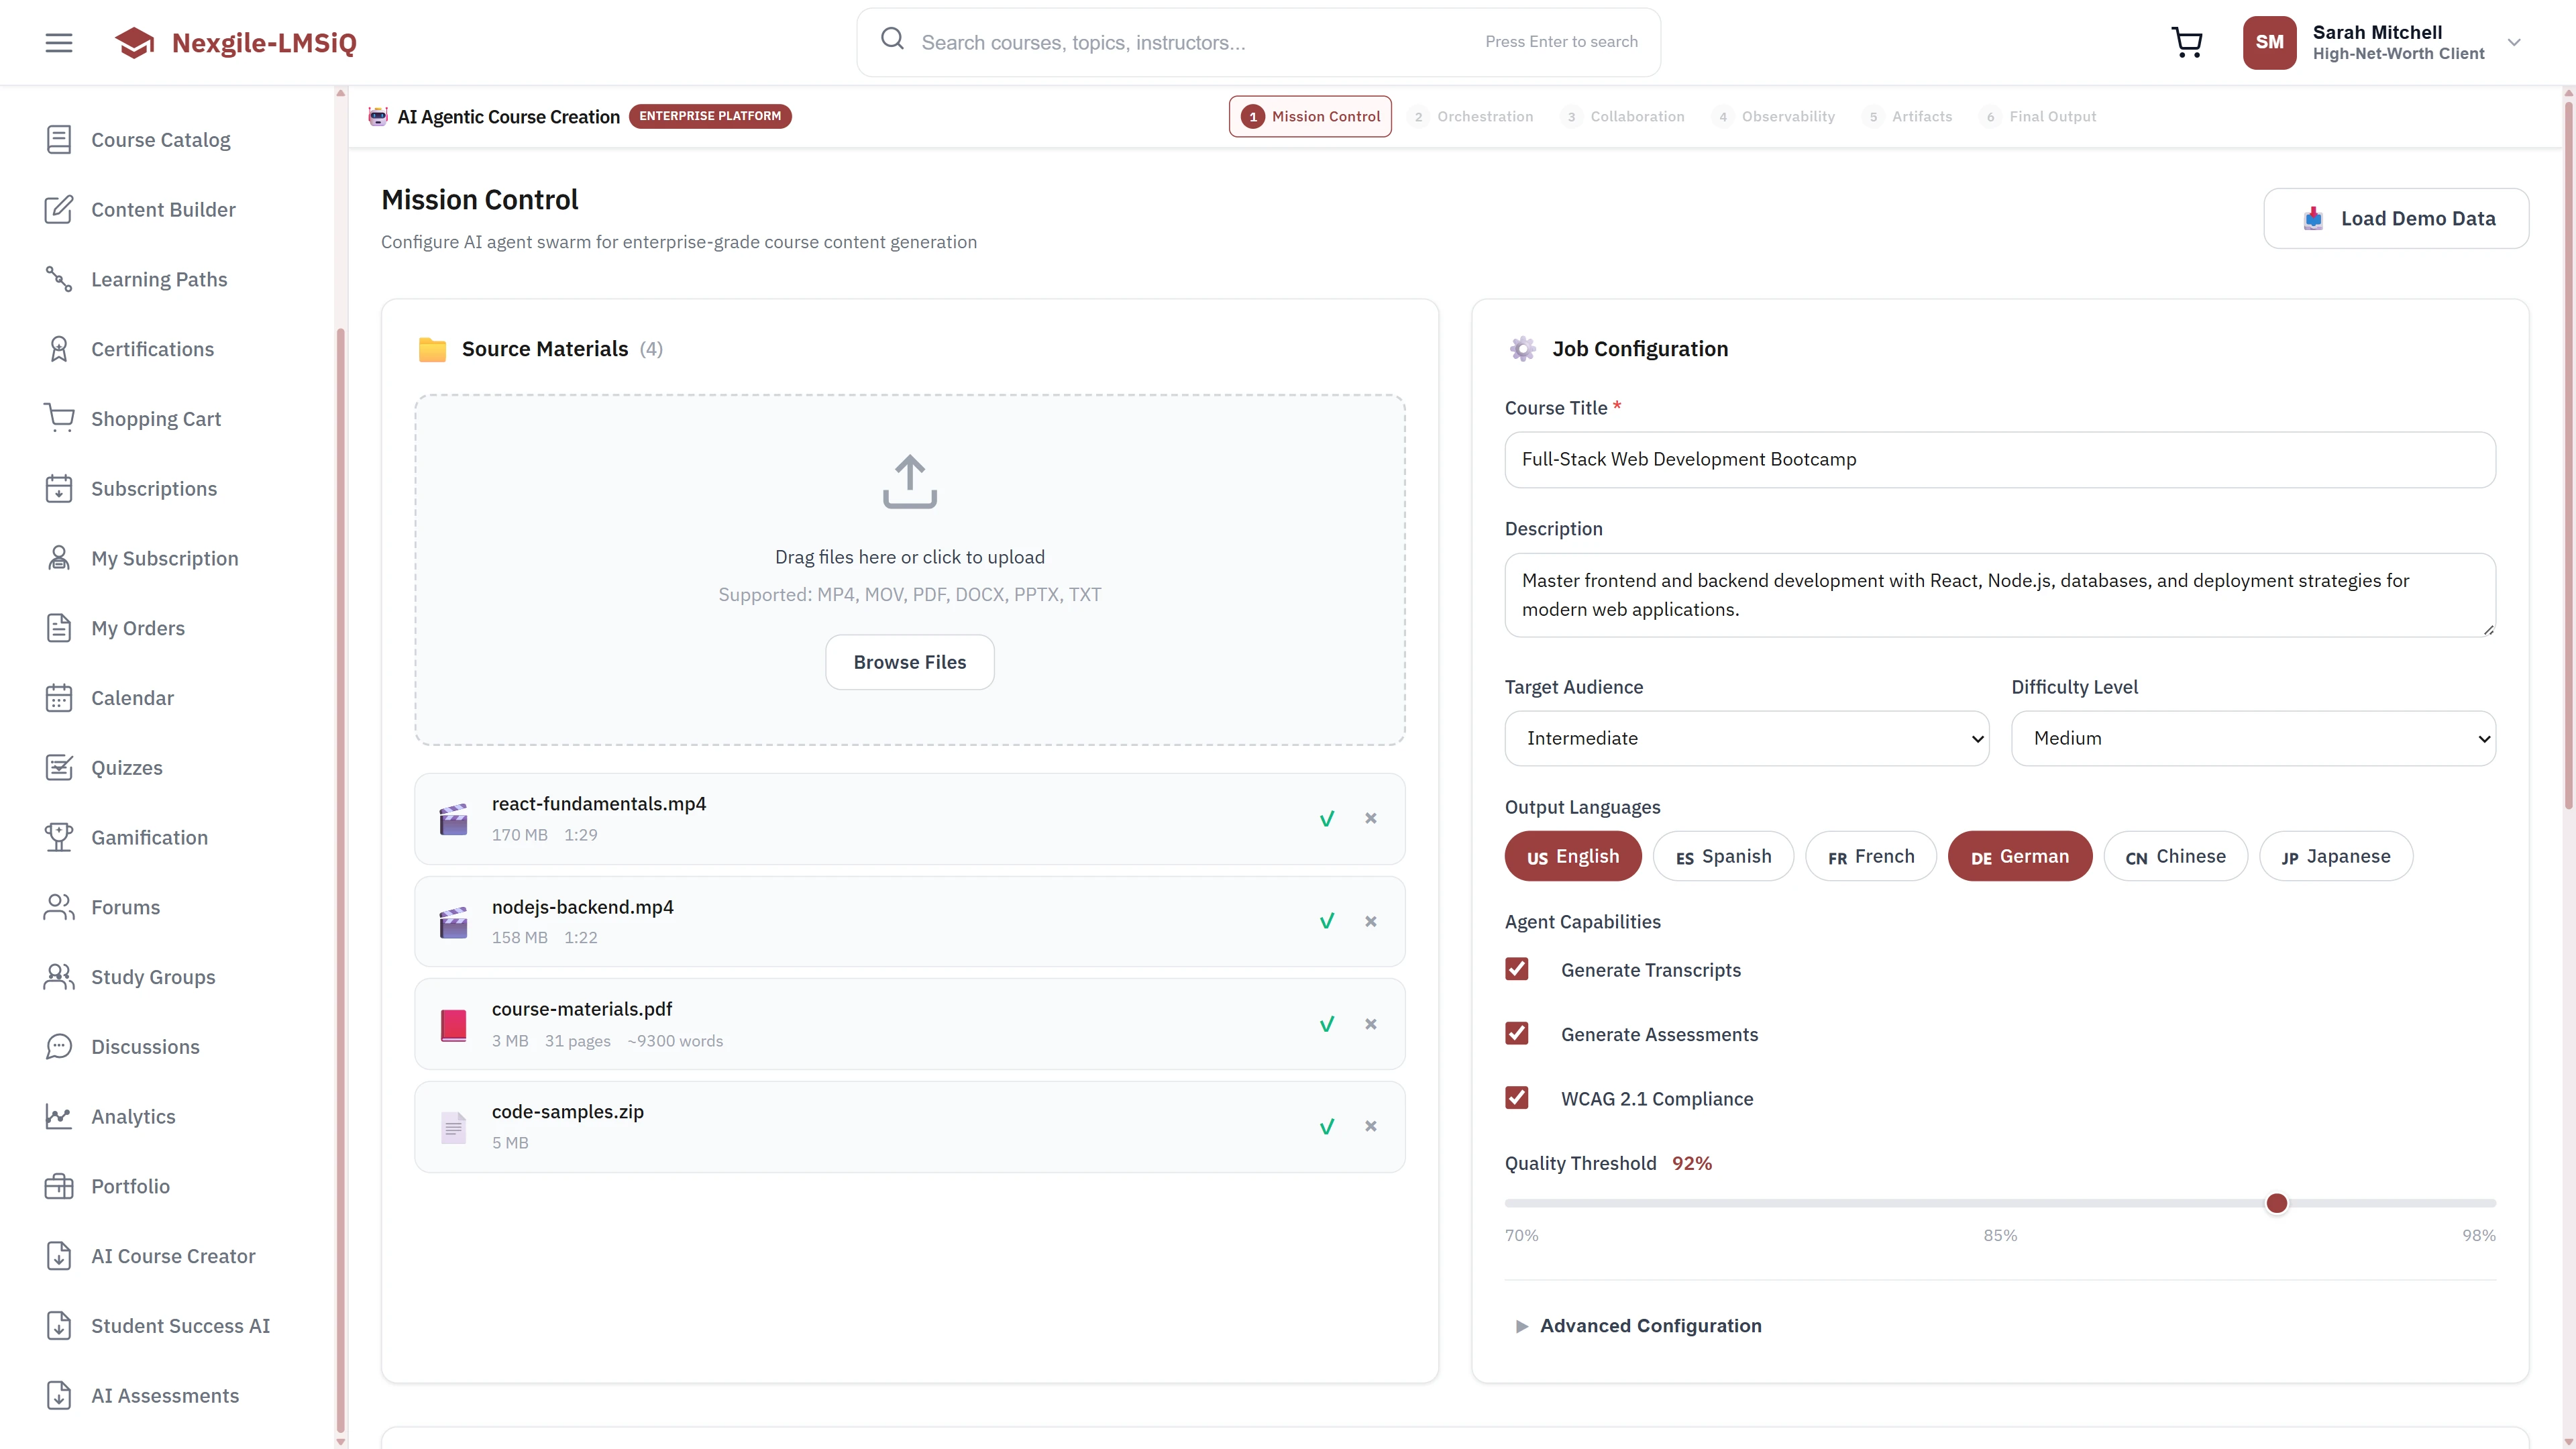Remove code-samples.zip from source materials

point(1371,1125)
